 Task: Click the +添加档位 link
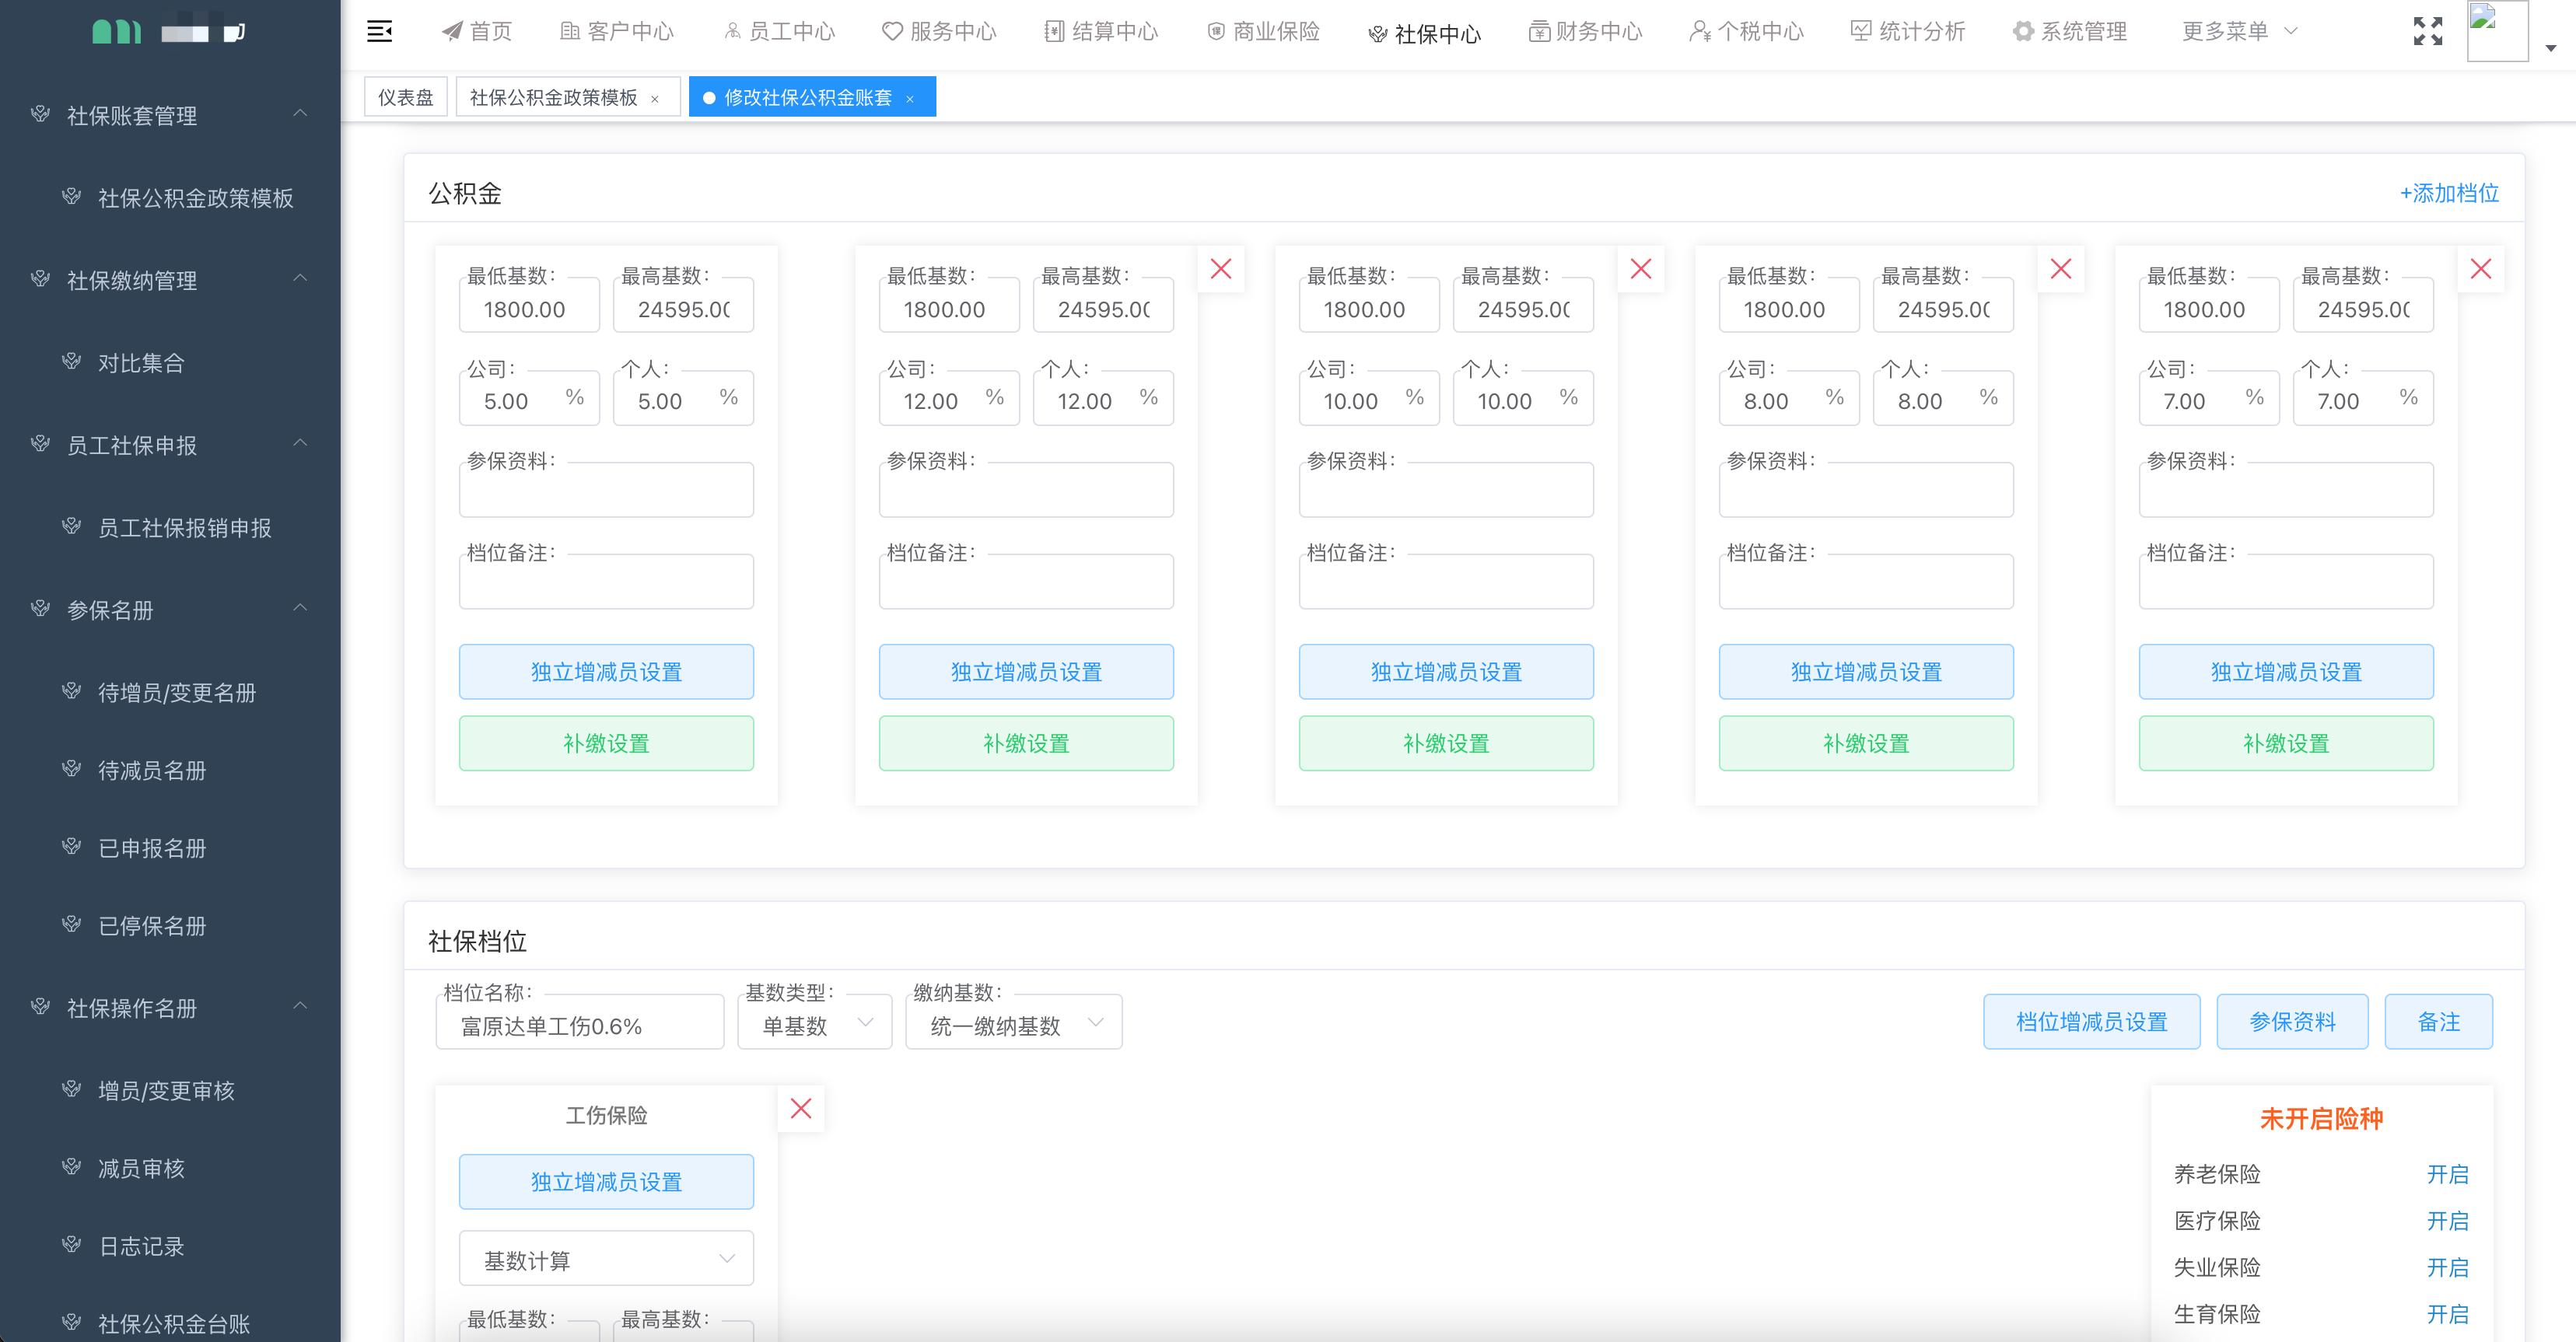point(2449,193)
